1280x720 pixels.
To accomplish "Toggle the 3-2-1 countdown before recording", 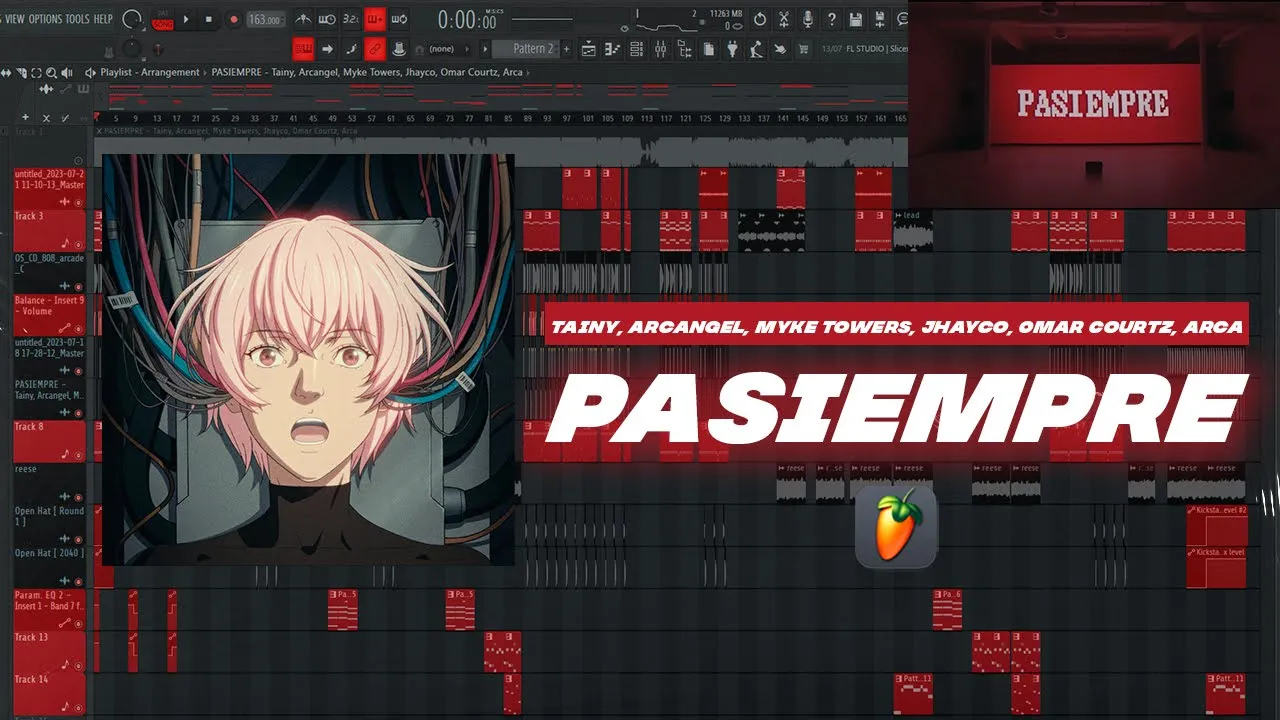I will coord(351,19).
